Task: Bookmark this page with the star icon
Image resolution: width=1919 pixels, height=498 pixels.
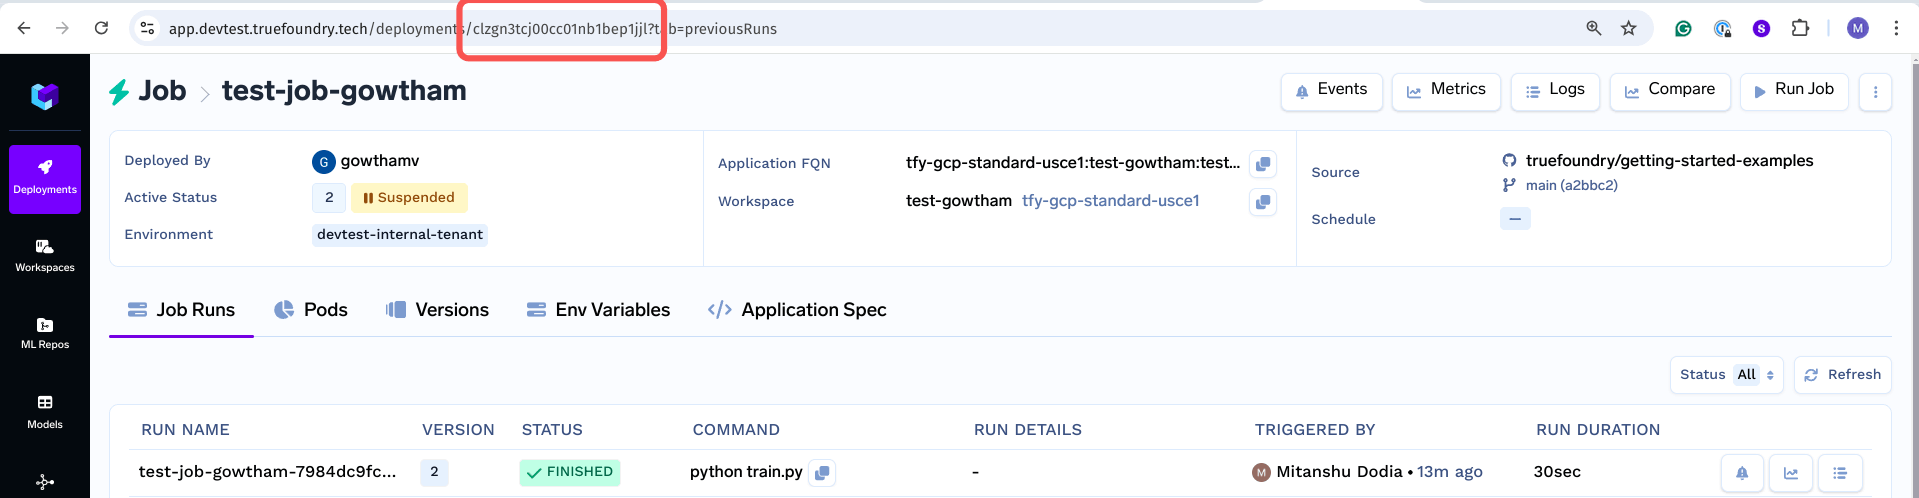Action: (1629, 28)
